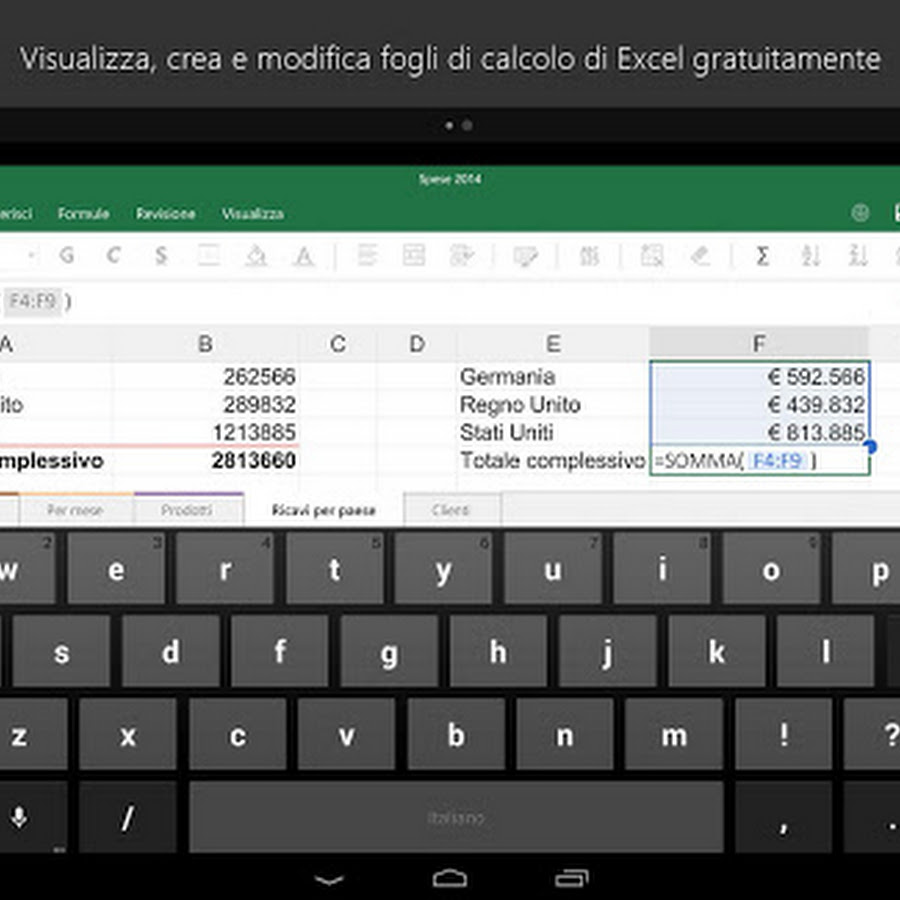Click cell value 262566
Viewport: 900px width, 900px height.
205,377
